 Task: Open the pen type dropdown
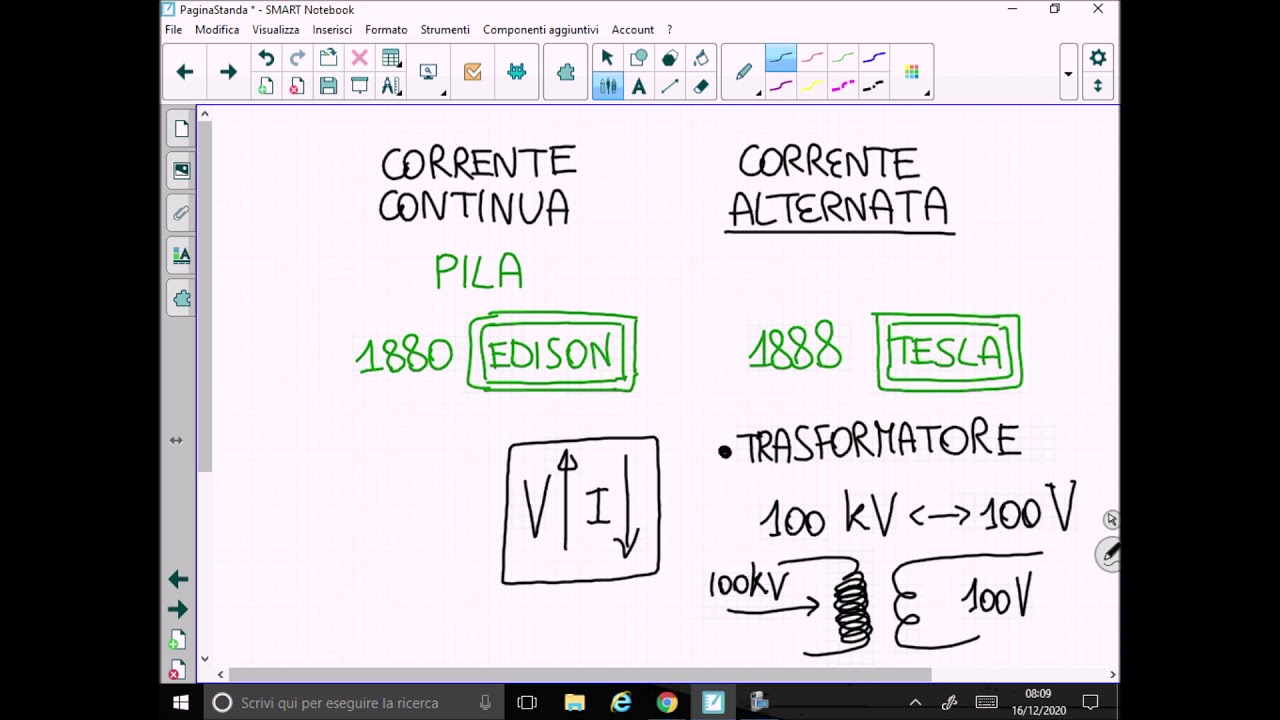tap(745, 72)
